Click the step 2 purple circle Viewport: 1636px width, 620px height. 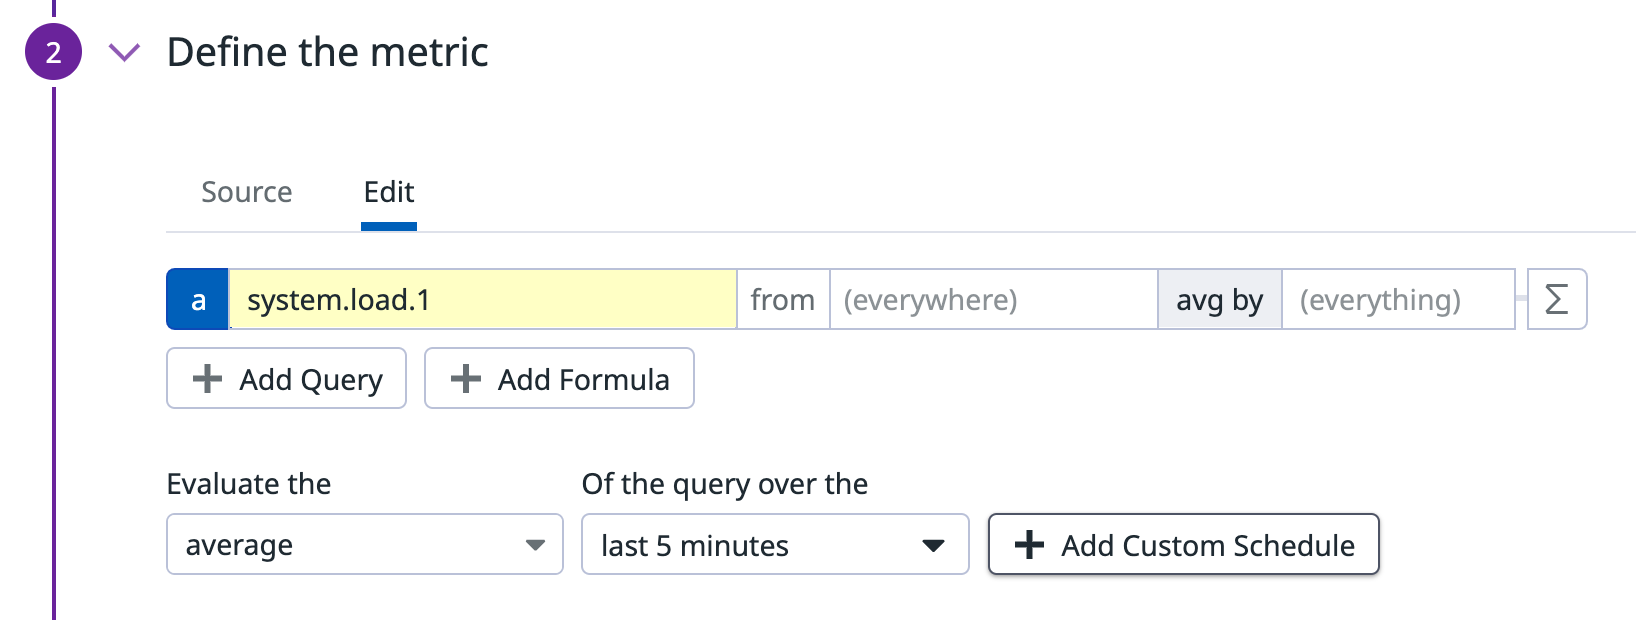tap(53, 52)
